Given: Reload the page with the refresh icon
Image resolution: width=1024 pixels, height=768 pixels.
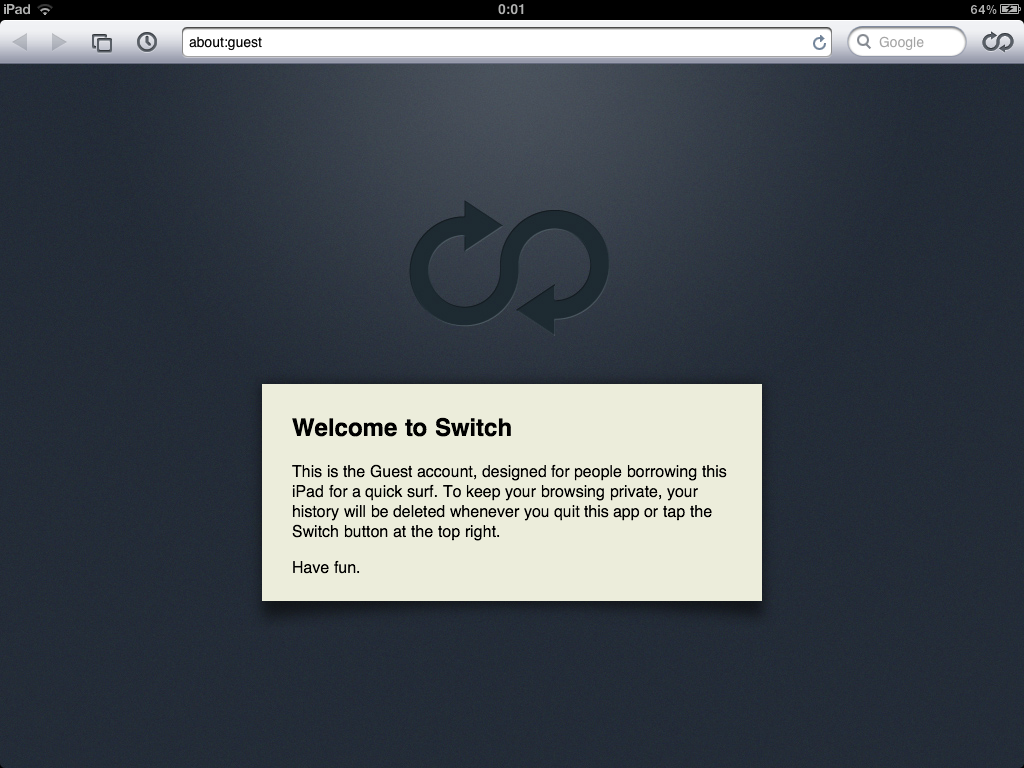Looking at the screenshot, I should 819,42.
